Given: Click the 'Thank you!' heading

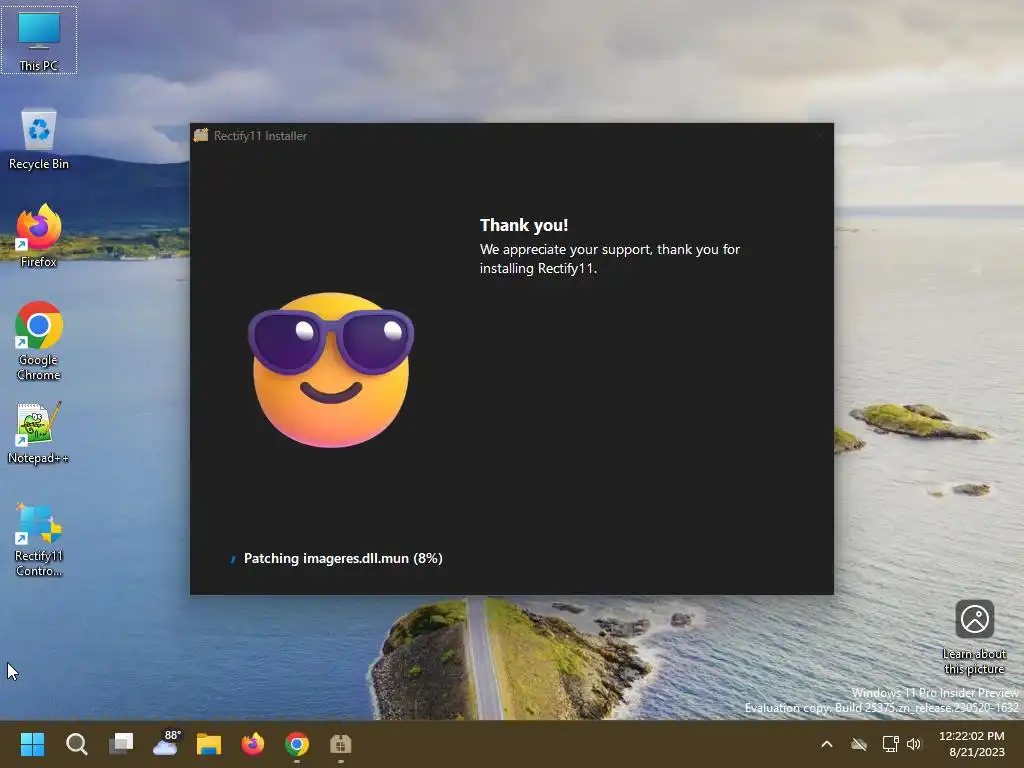Looking at the screenshot, I should (524, 225).
